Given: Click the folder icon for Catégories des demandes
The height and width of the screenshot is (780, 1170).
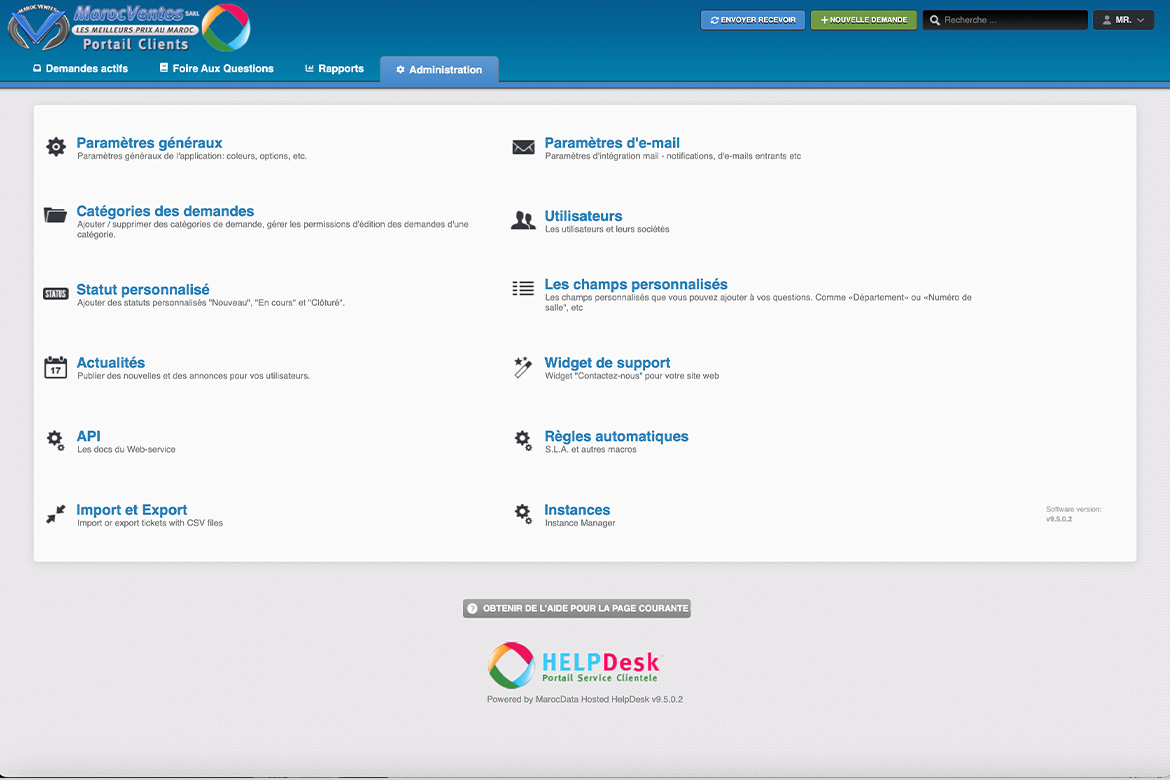Looking at the screenshot, I should point(56,215).
